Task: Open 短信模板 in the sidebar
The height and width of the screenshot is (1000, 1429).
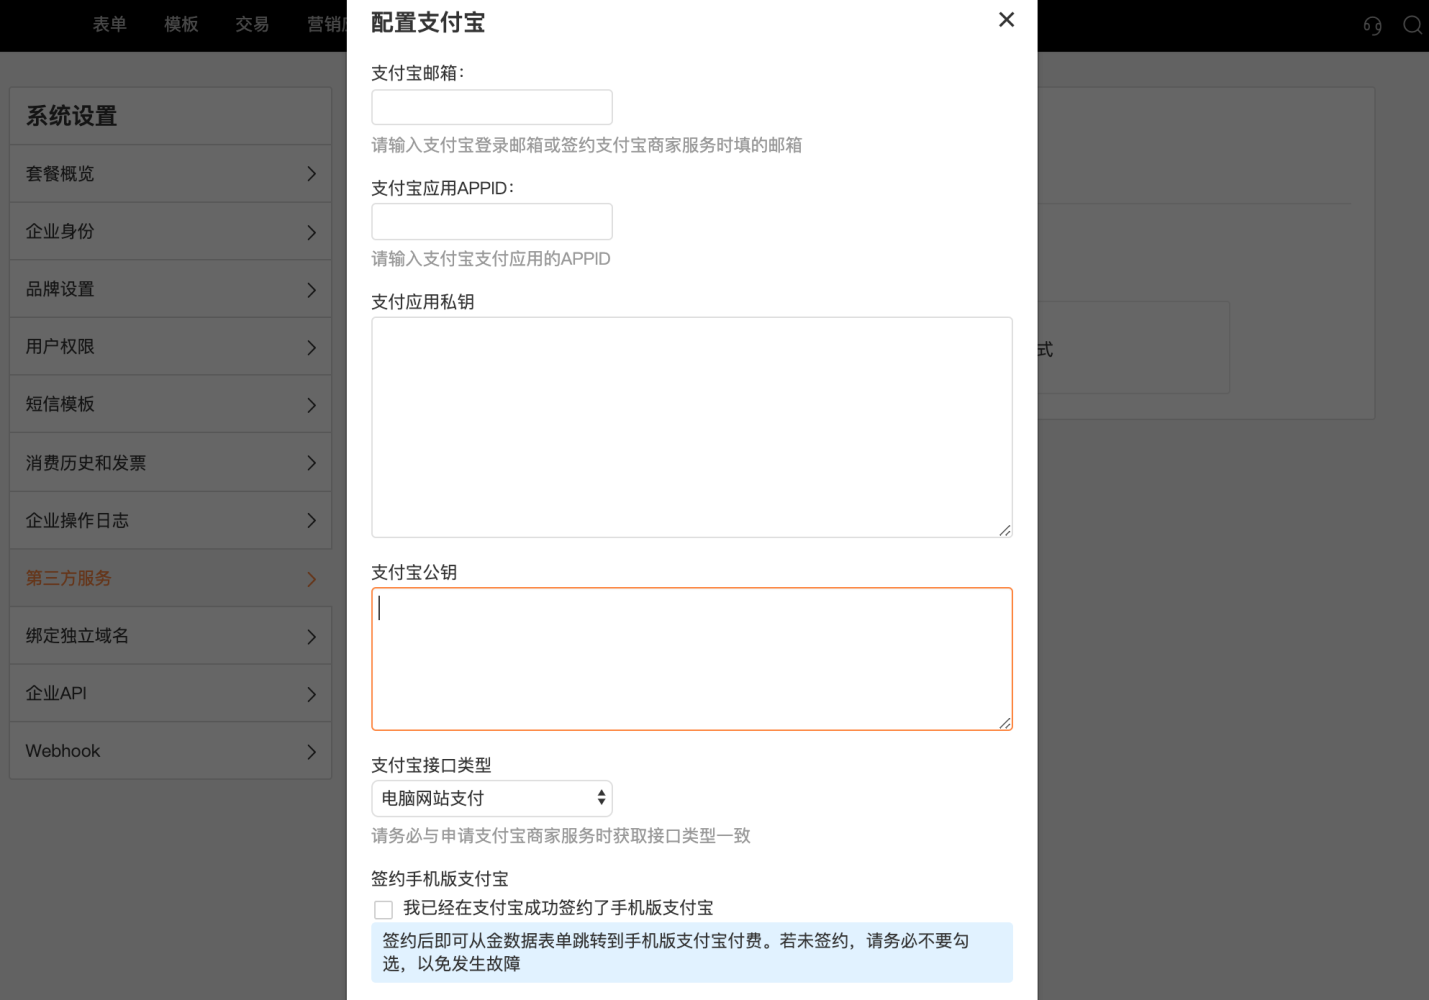Action: pos(170,404)
